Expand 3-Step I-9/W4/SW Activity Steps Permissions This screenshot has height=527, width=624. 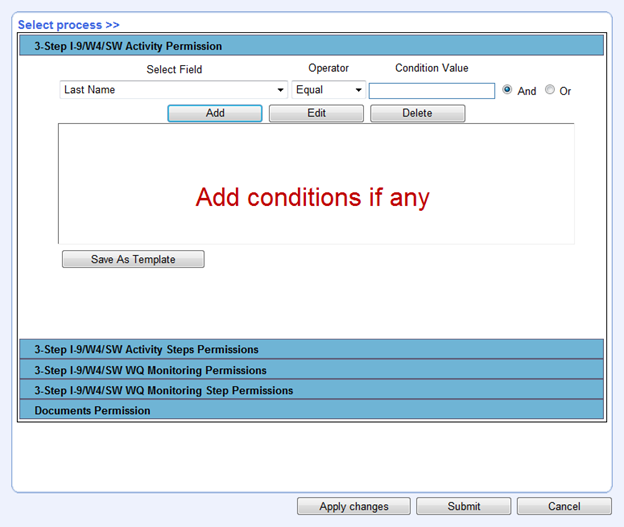312,349
